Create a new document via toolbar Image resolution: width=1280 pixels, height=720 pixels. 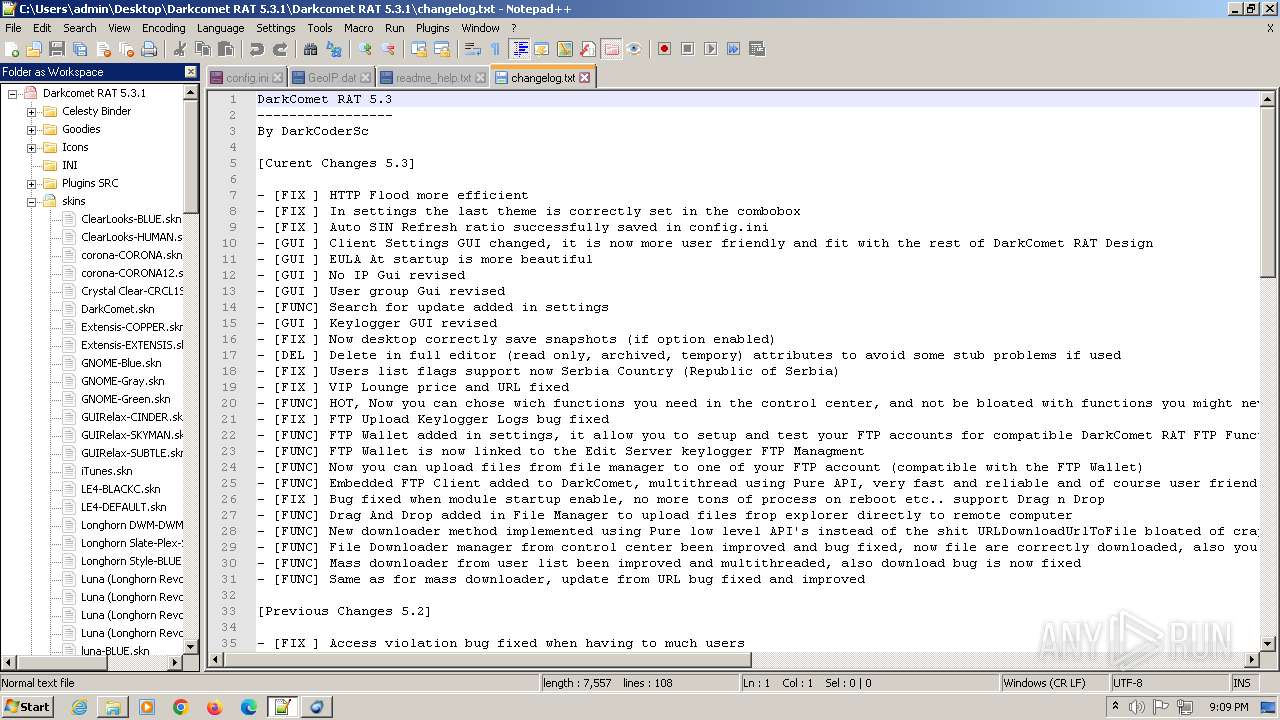pyautogui.click(x=13, y=49)
